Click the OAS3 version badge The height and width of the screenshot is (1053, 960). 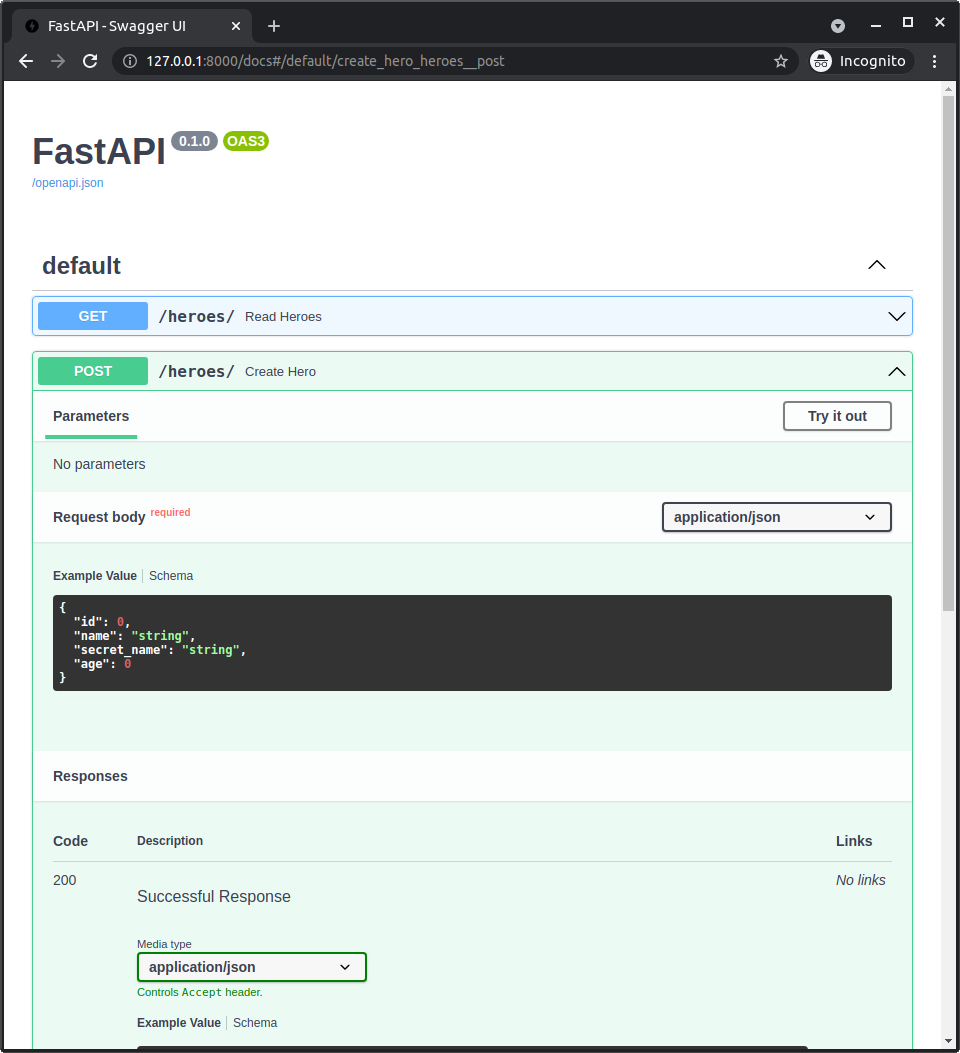coord(245,141)
